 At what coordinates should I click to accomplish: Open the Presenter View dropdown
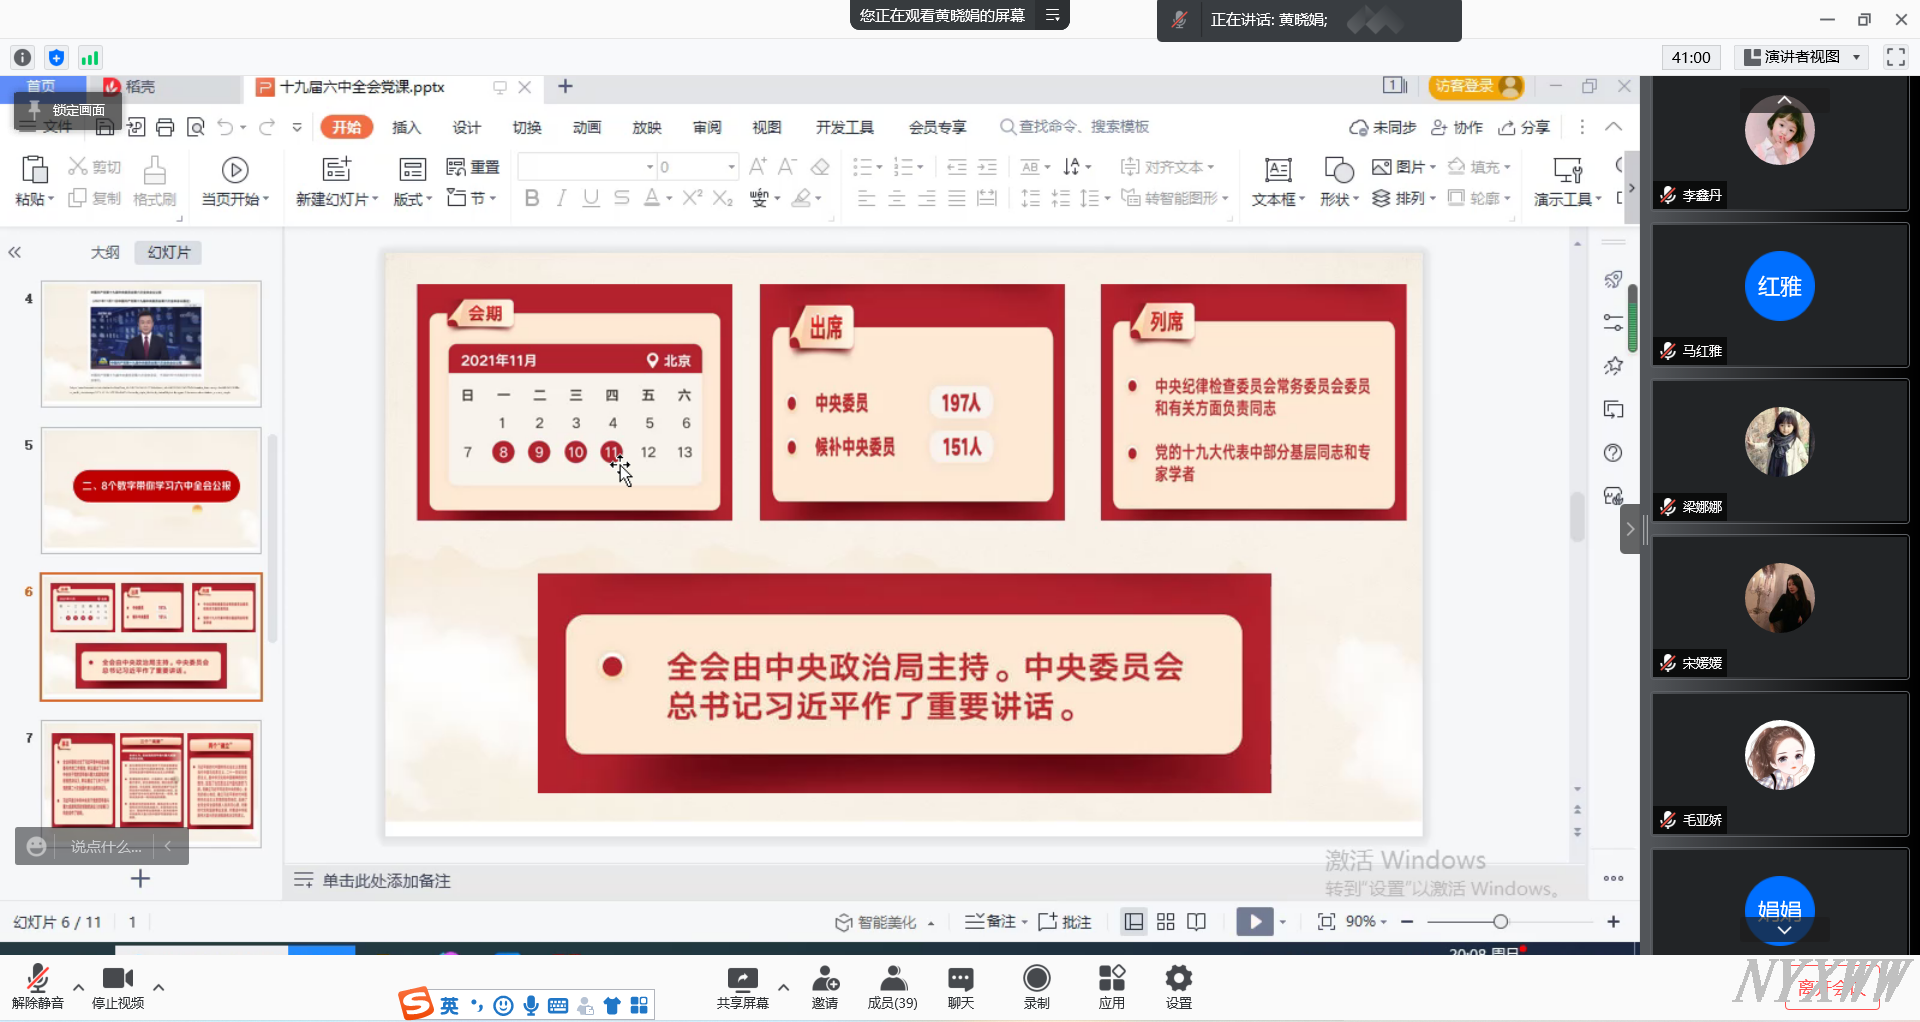1803,57
